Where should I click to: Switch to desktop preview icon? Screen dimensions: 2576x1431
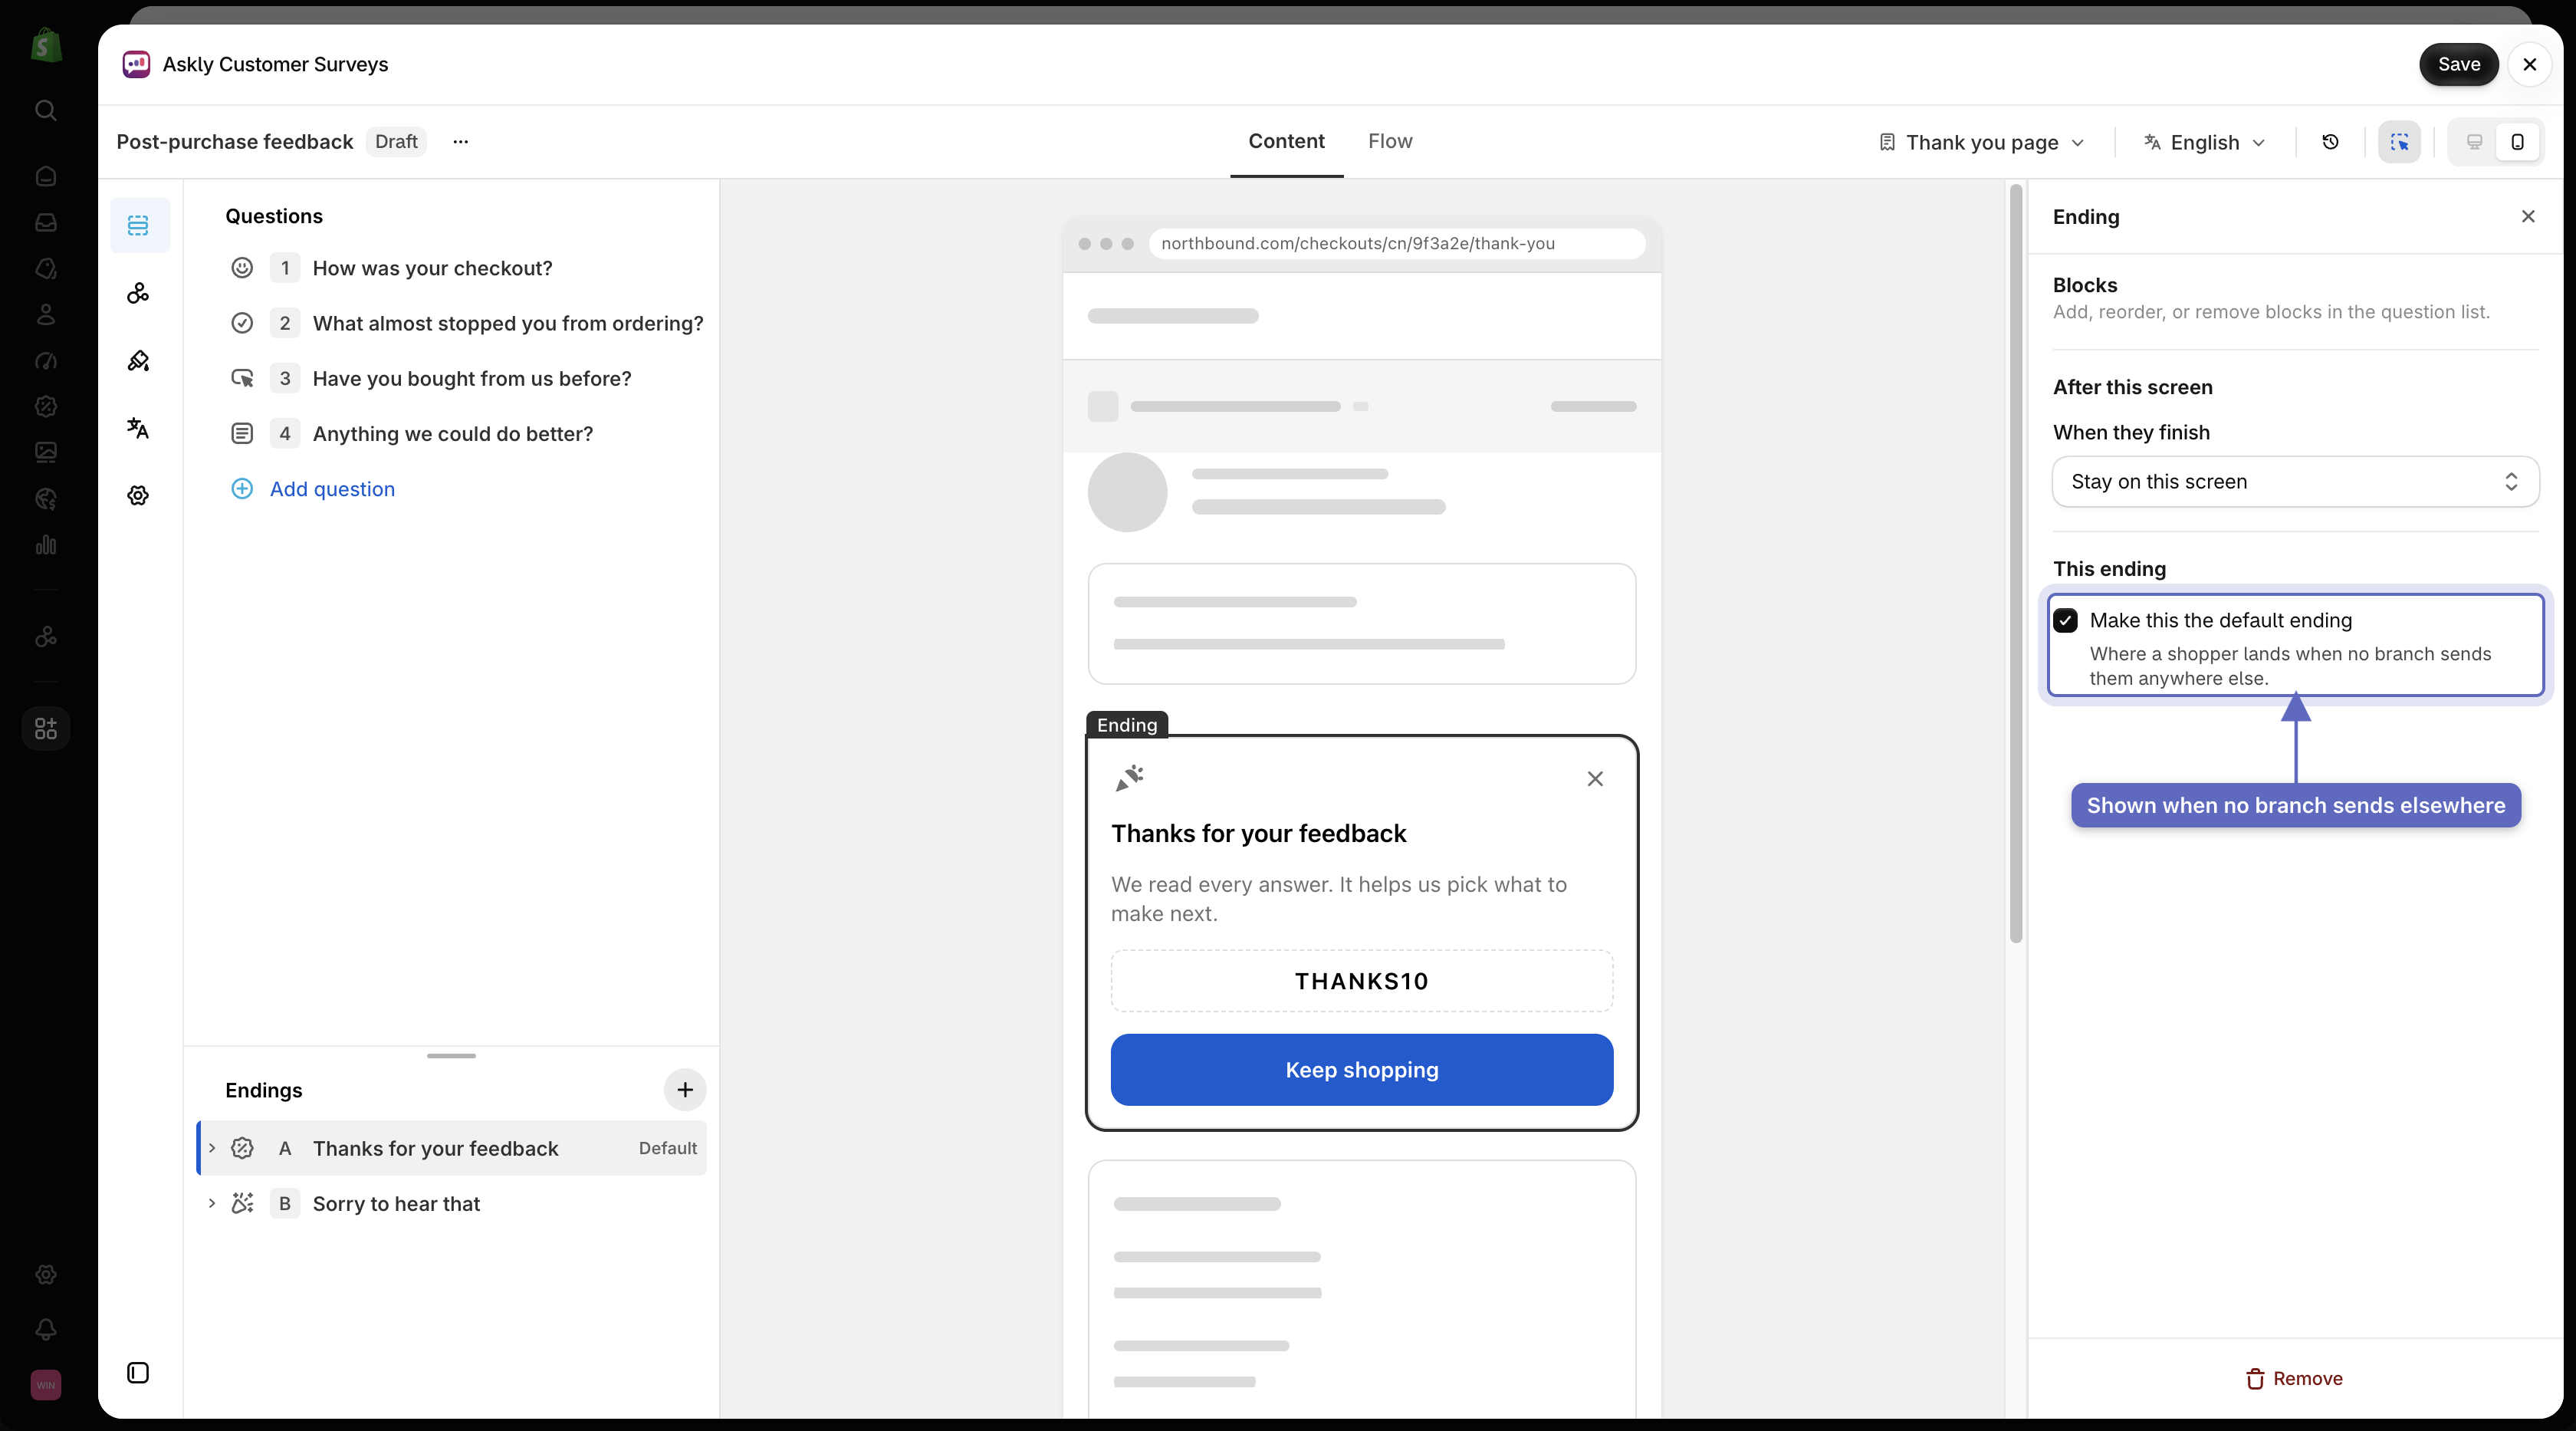tap(2474, 142)
